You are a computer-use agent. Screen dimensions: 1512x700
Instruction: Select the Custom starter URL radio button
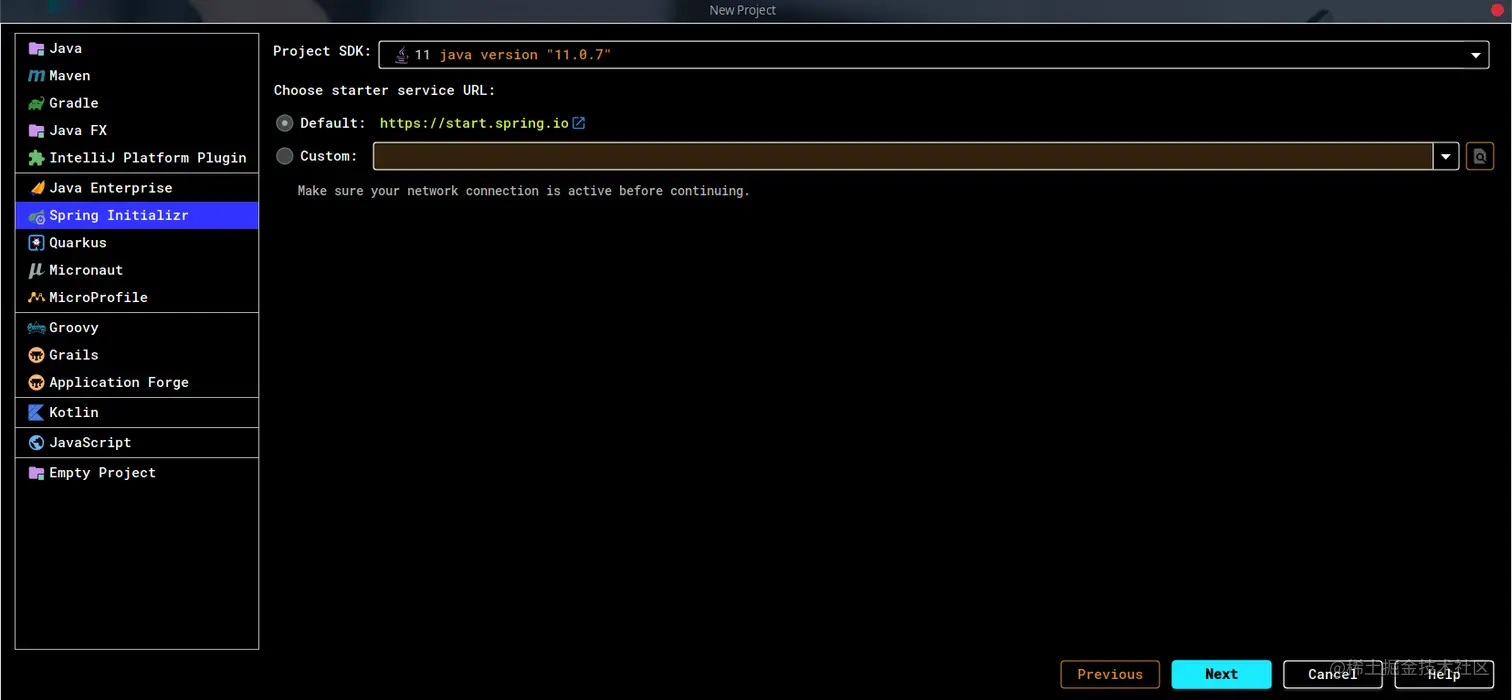point(285,156)
